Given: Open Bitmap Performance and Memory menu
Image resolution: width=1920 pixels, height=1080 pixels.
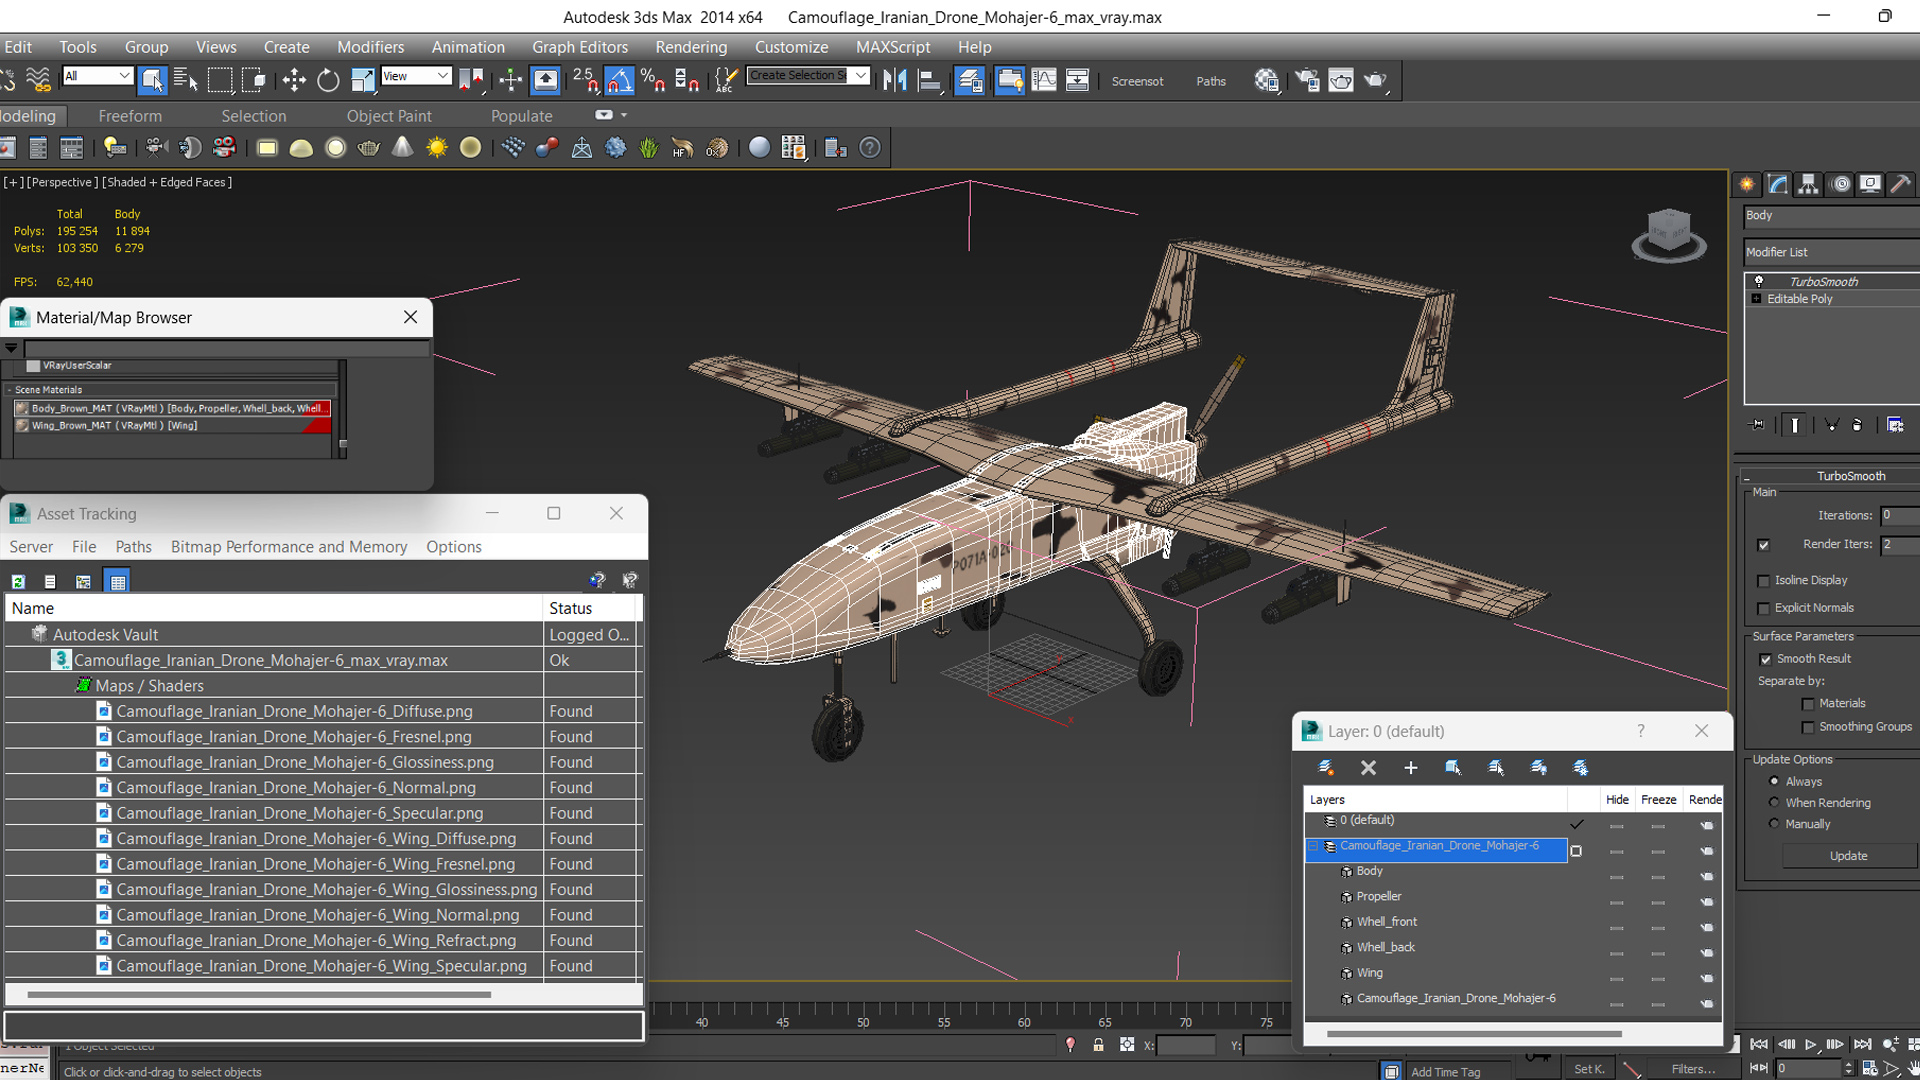Looking at the screenshot, I should coord(289,547).
